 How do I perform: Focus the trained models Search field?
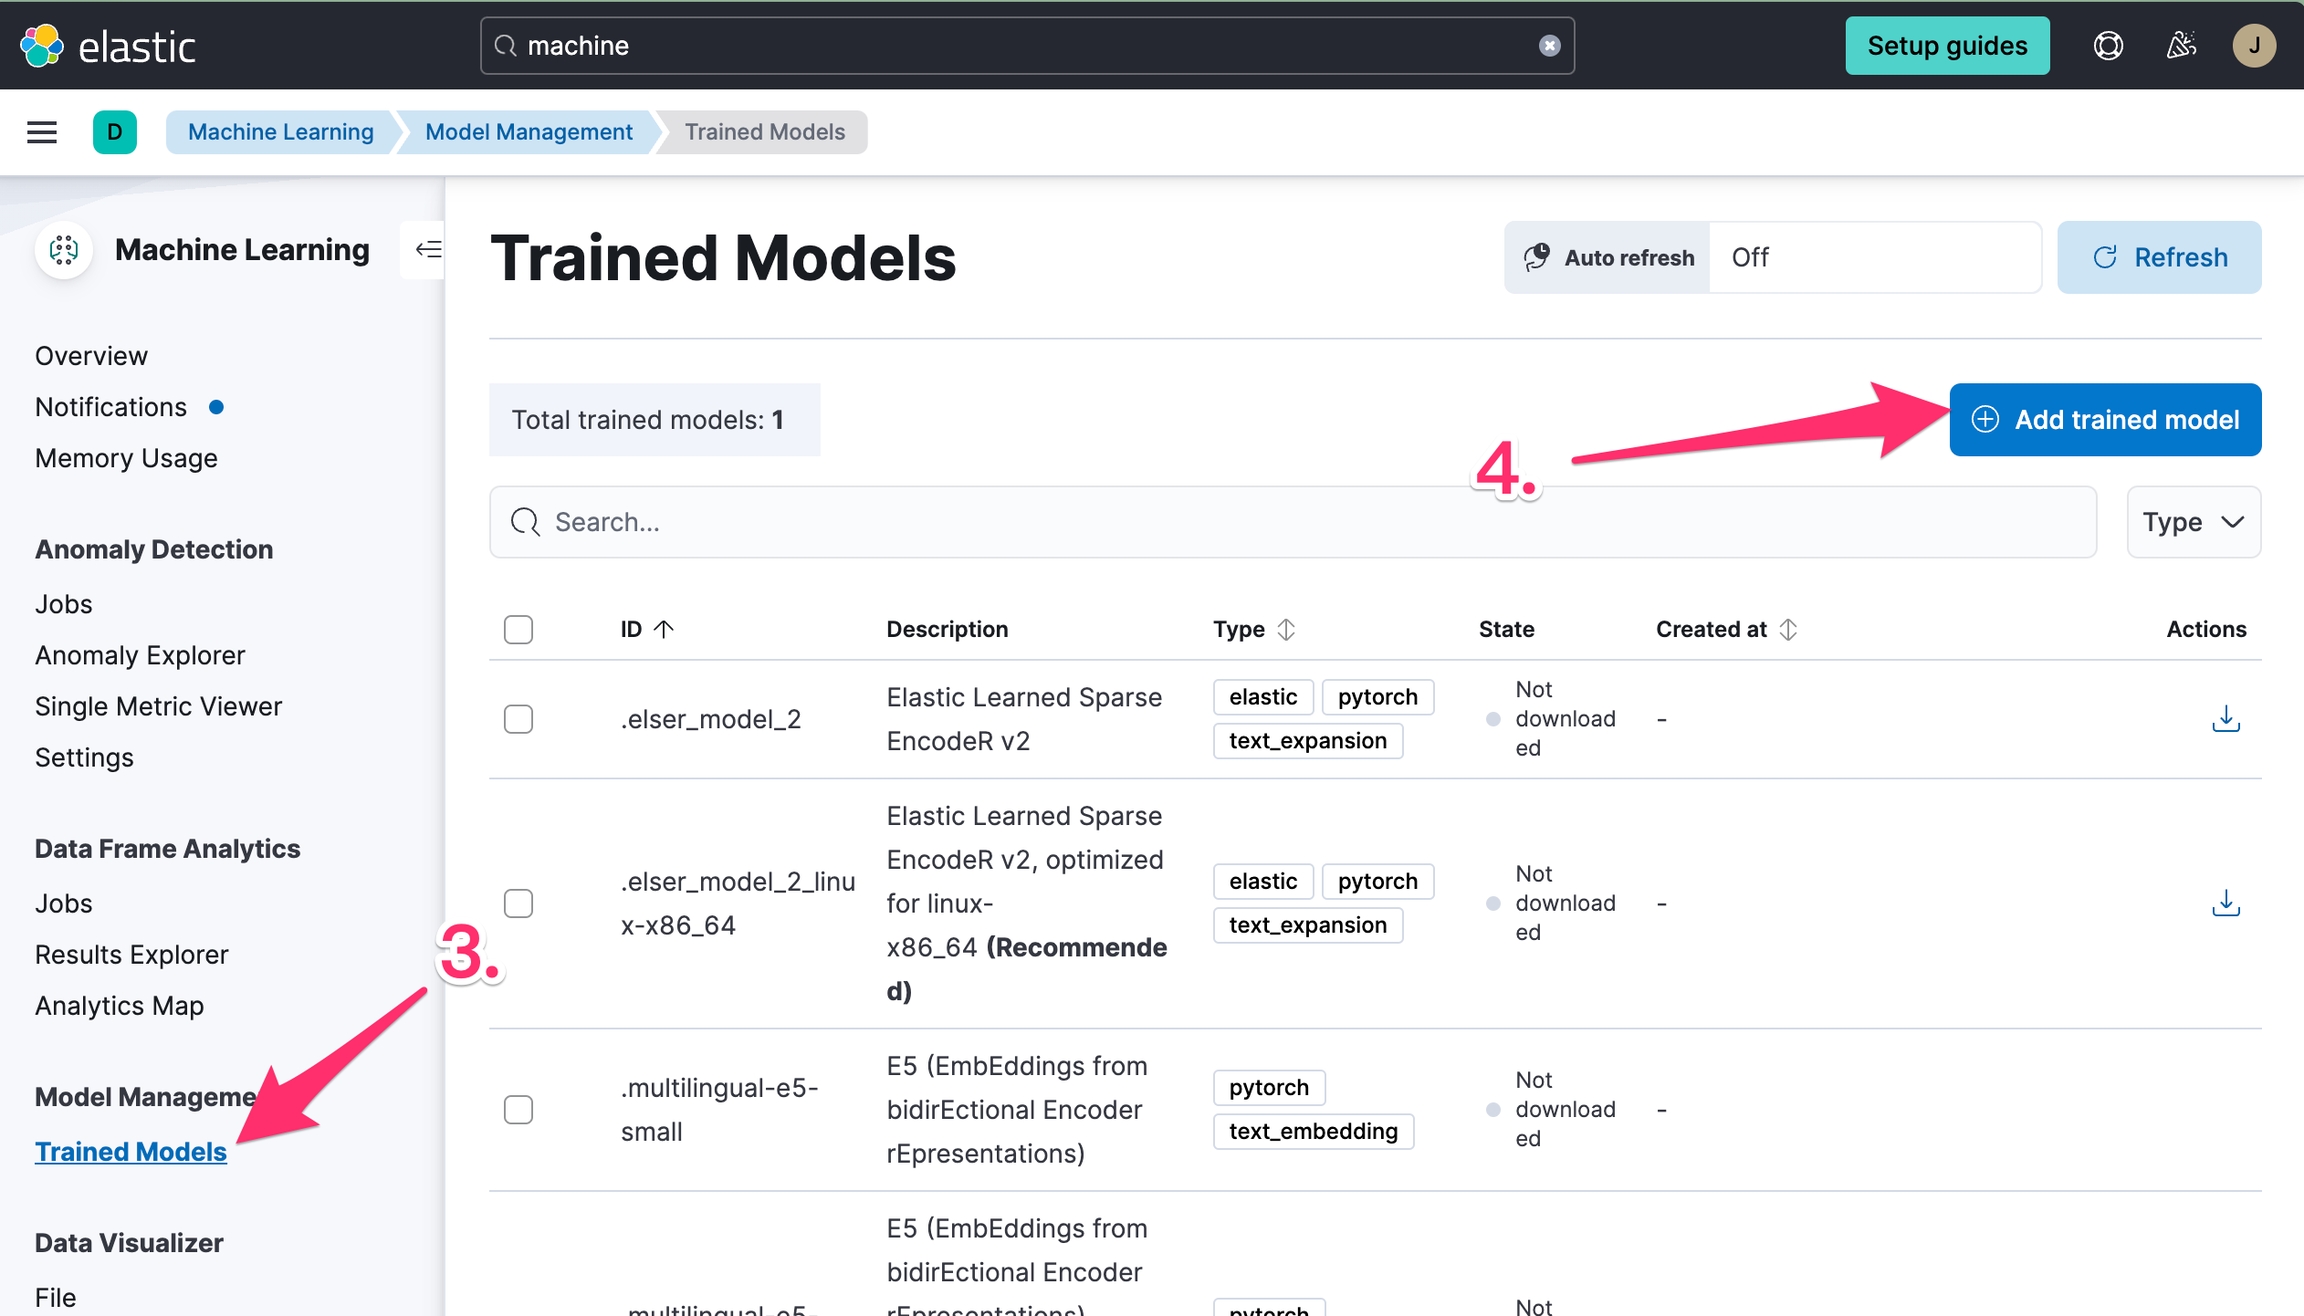point(1300,522)
